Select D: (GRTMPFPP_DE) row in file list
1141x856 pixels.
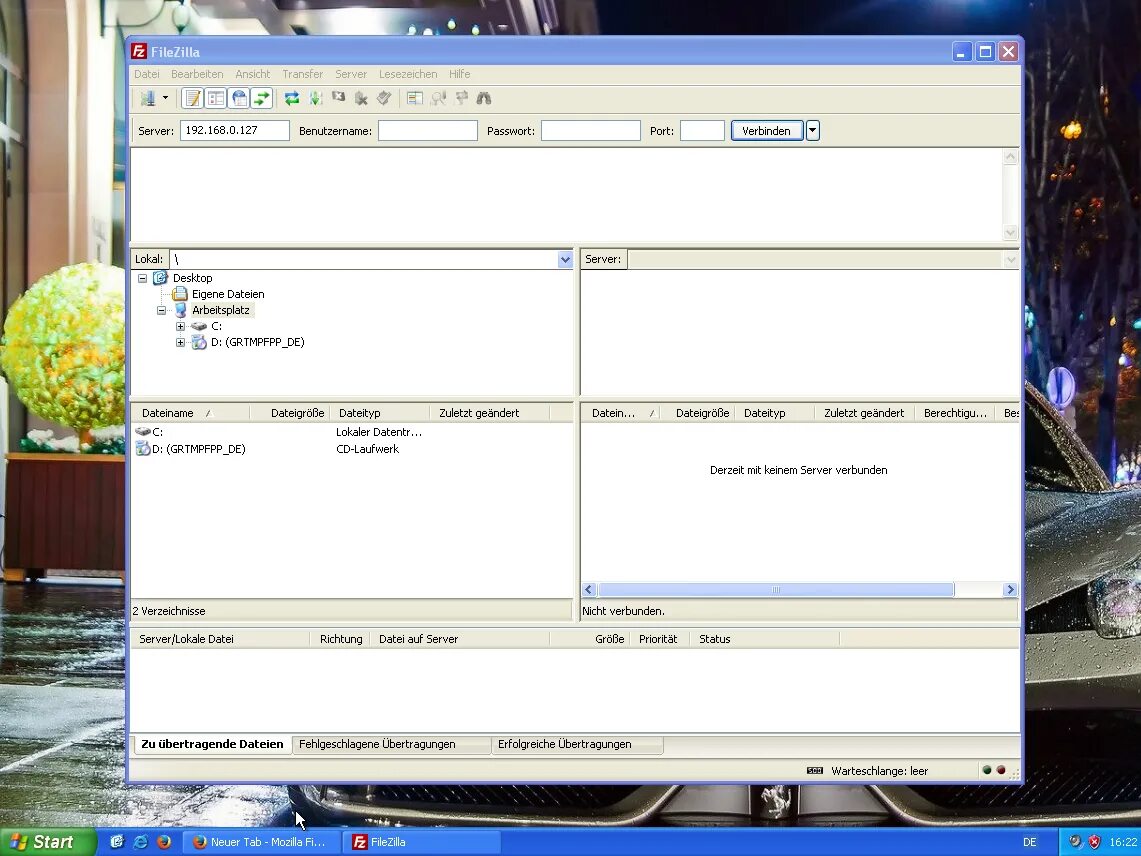point(351,449)
